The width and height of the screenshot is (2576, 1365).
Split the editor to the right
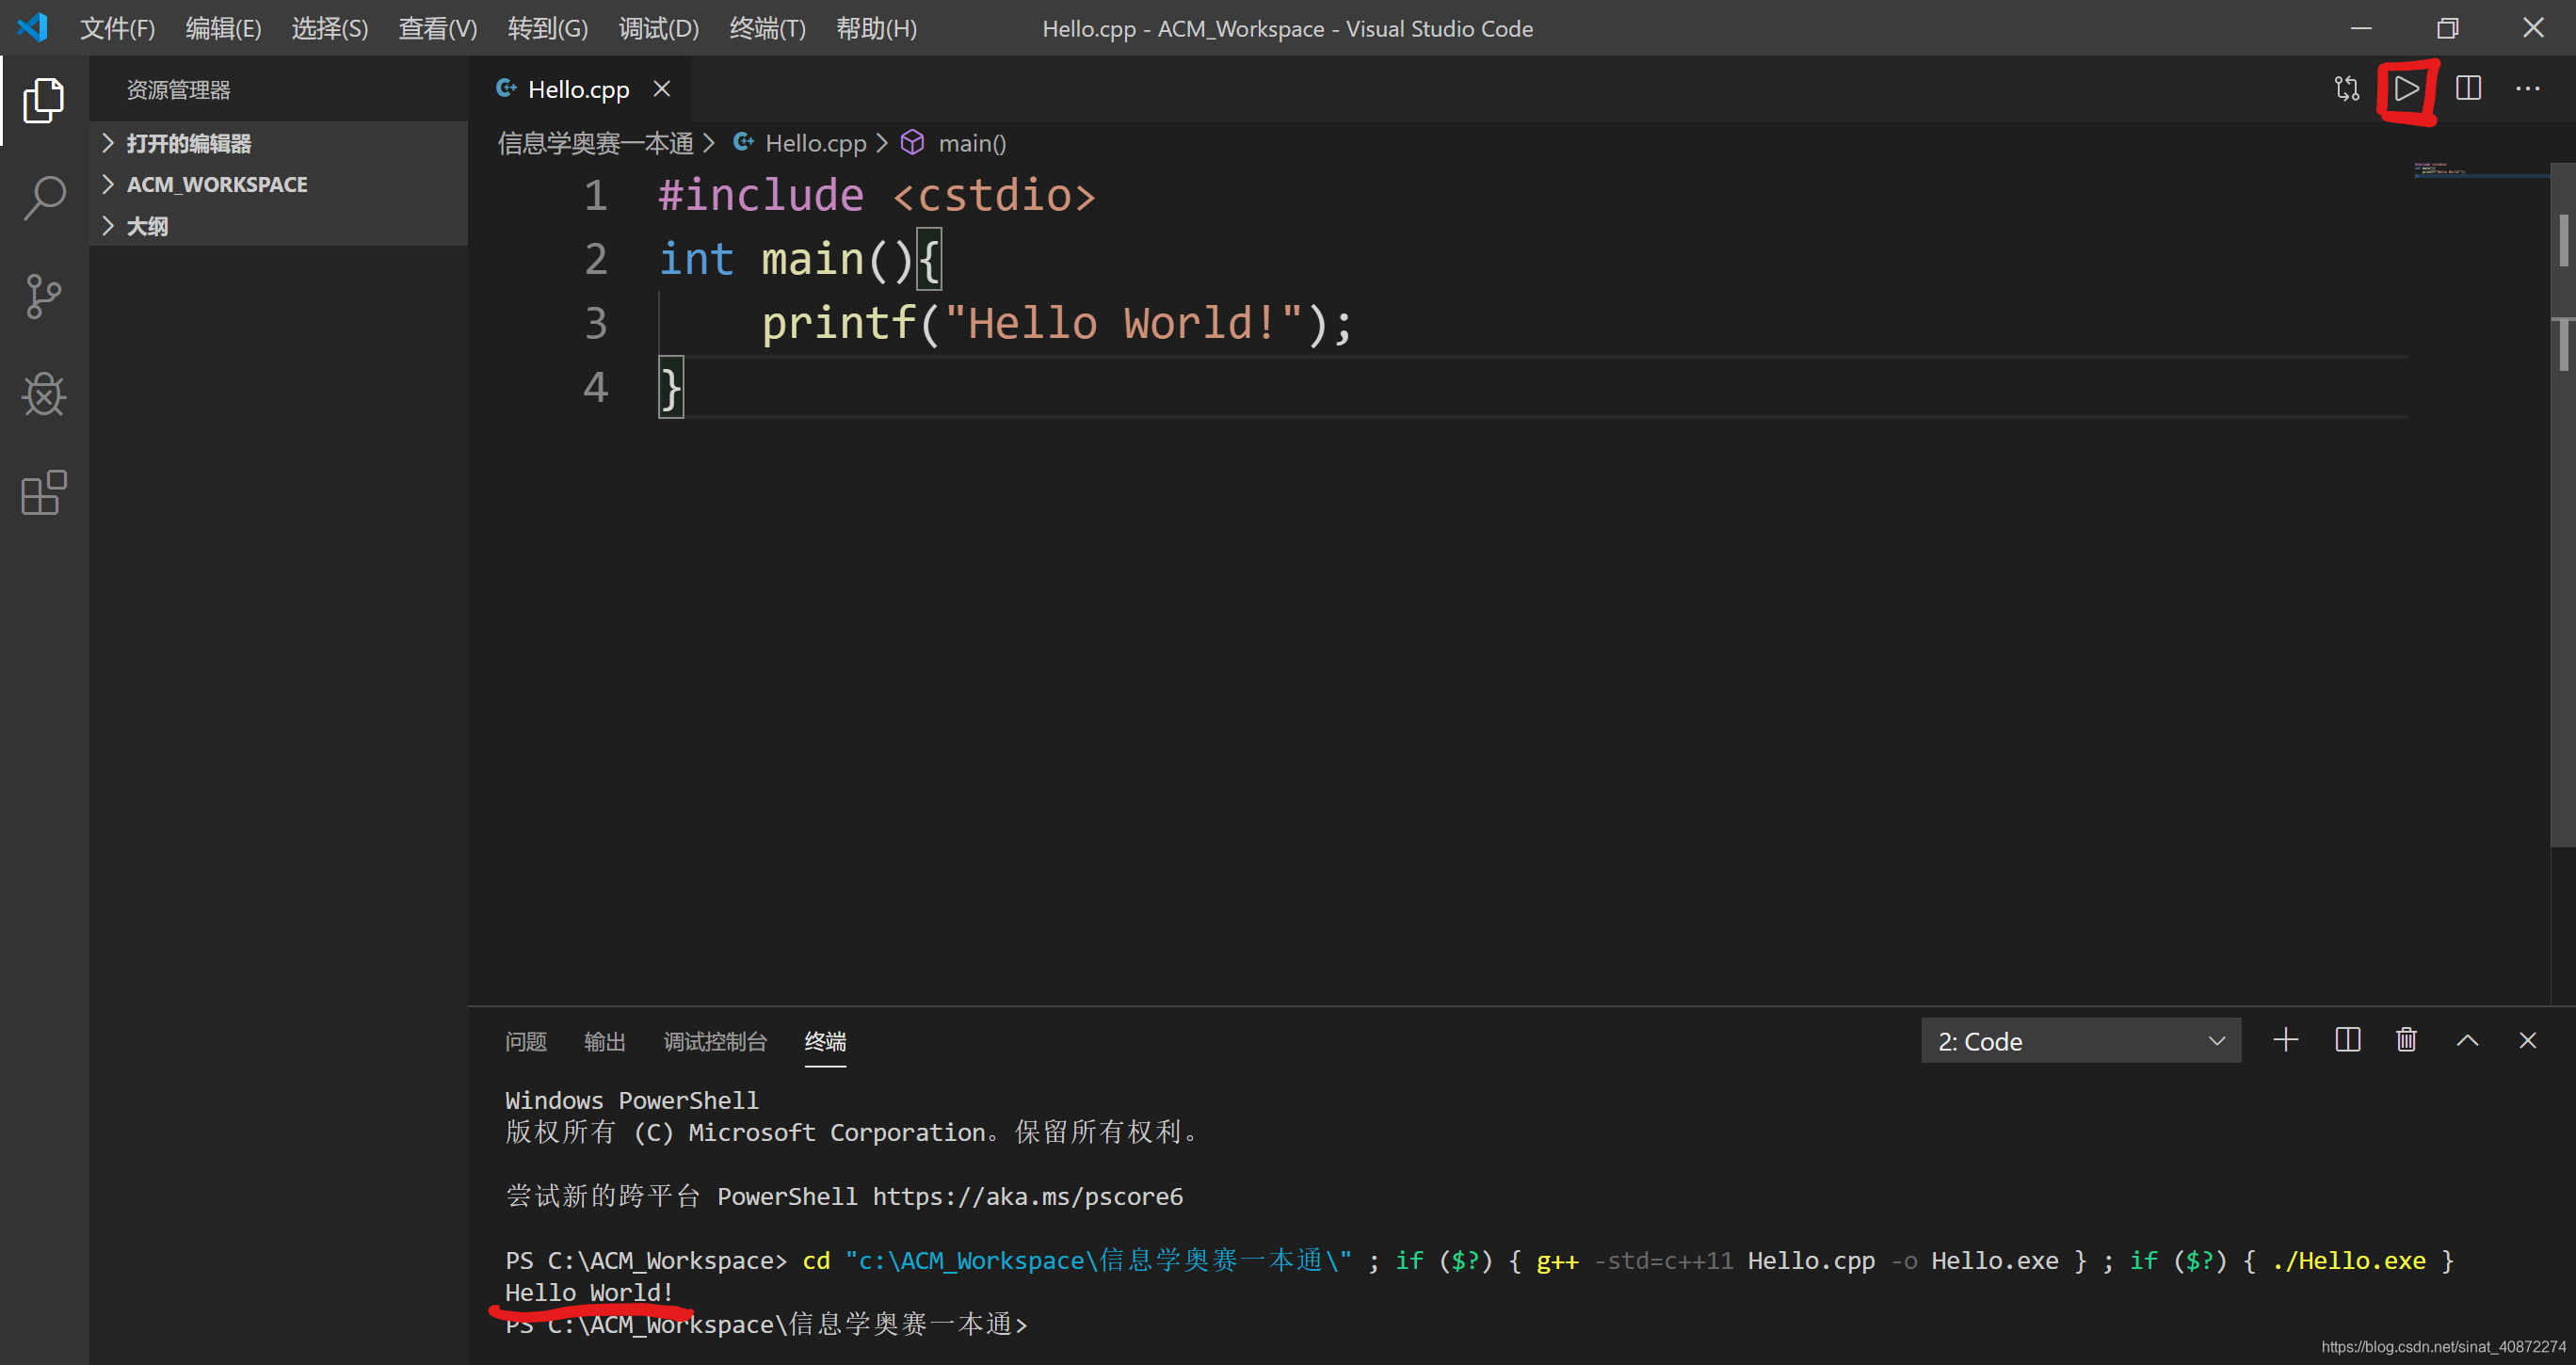tap(2468, 89)
